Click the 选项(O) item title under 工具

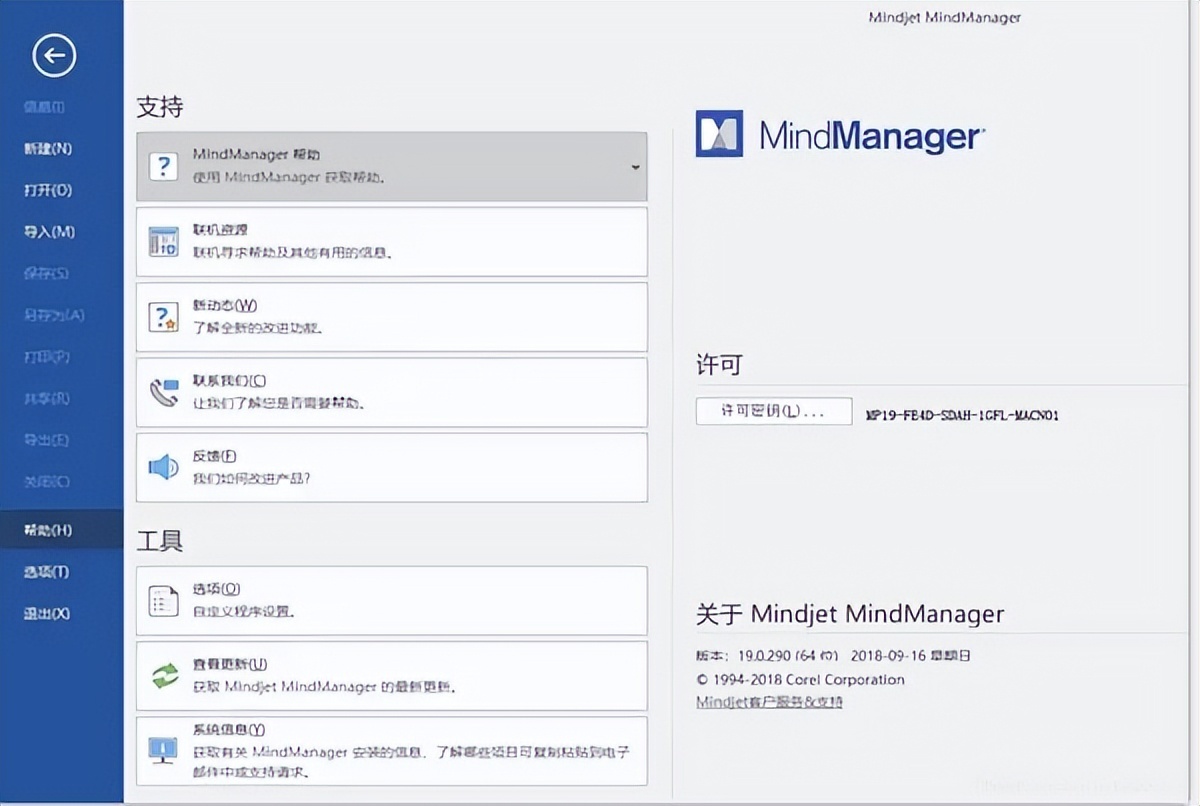[216, 590]
